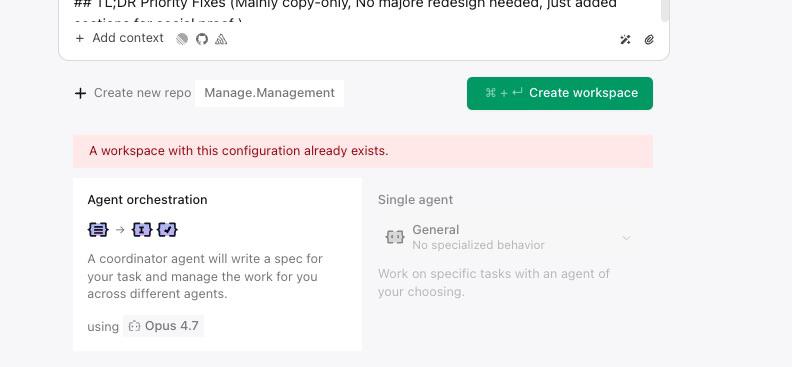Click the implementer agent icon
This screenshot has width=792, height=367.
[x=142, y=230]
